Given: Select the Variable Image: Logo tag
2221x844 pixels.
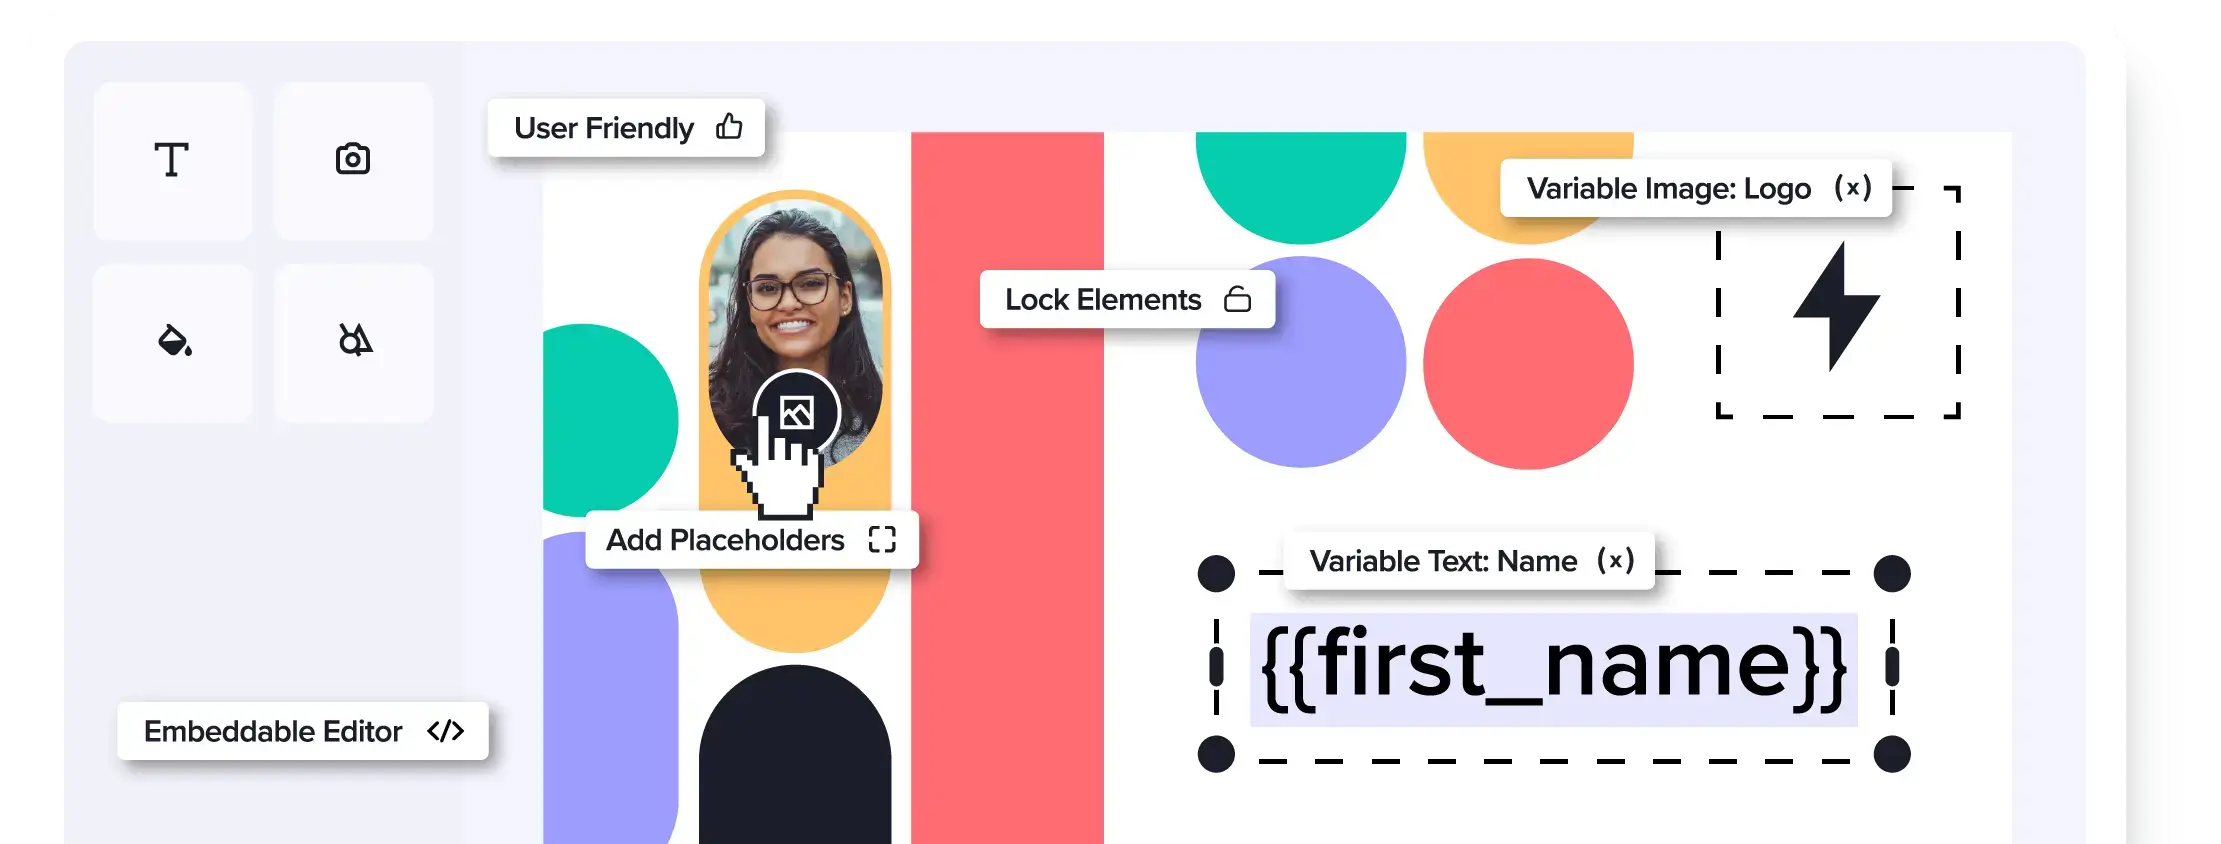Looking at the screenshot, I should click(1668, 188).
